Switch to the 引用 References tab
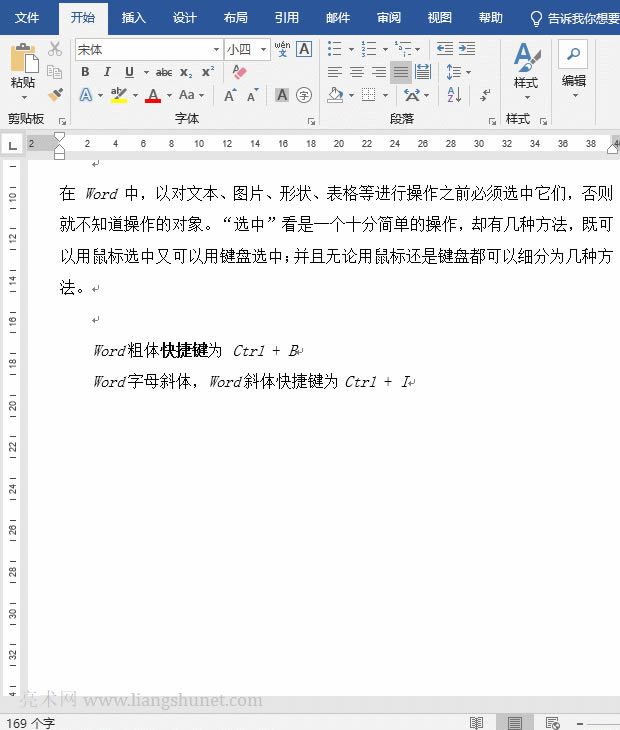 pyautogui.click(x=286, y=18)
